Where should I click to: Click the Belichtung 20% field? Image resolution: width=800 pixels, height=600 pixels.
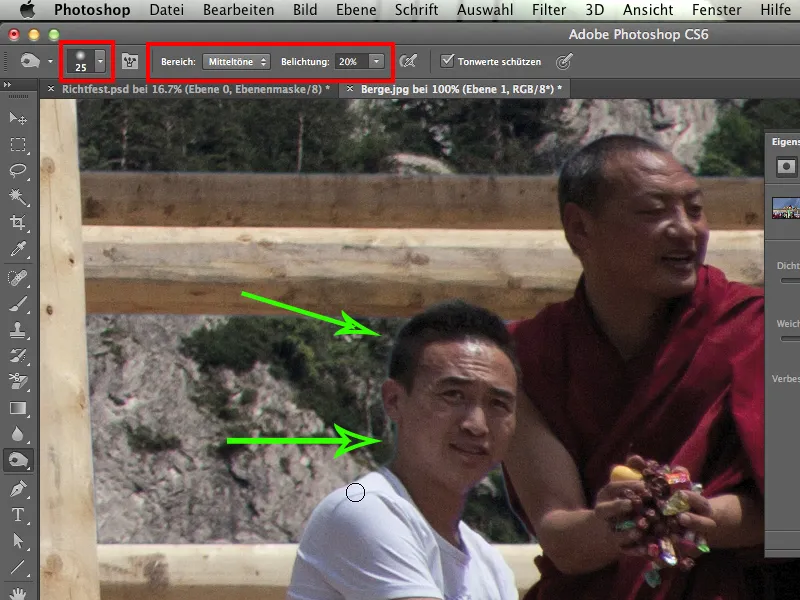point(352,62)
